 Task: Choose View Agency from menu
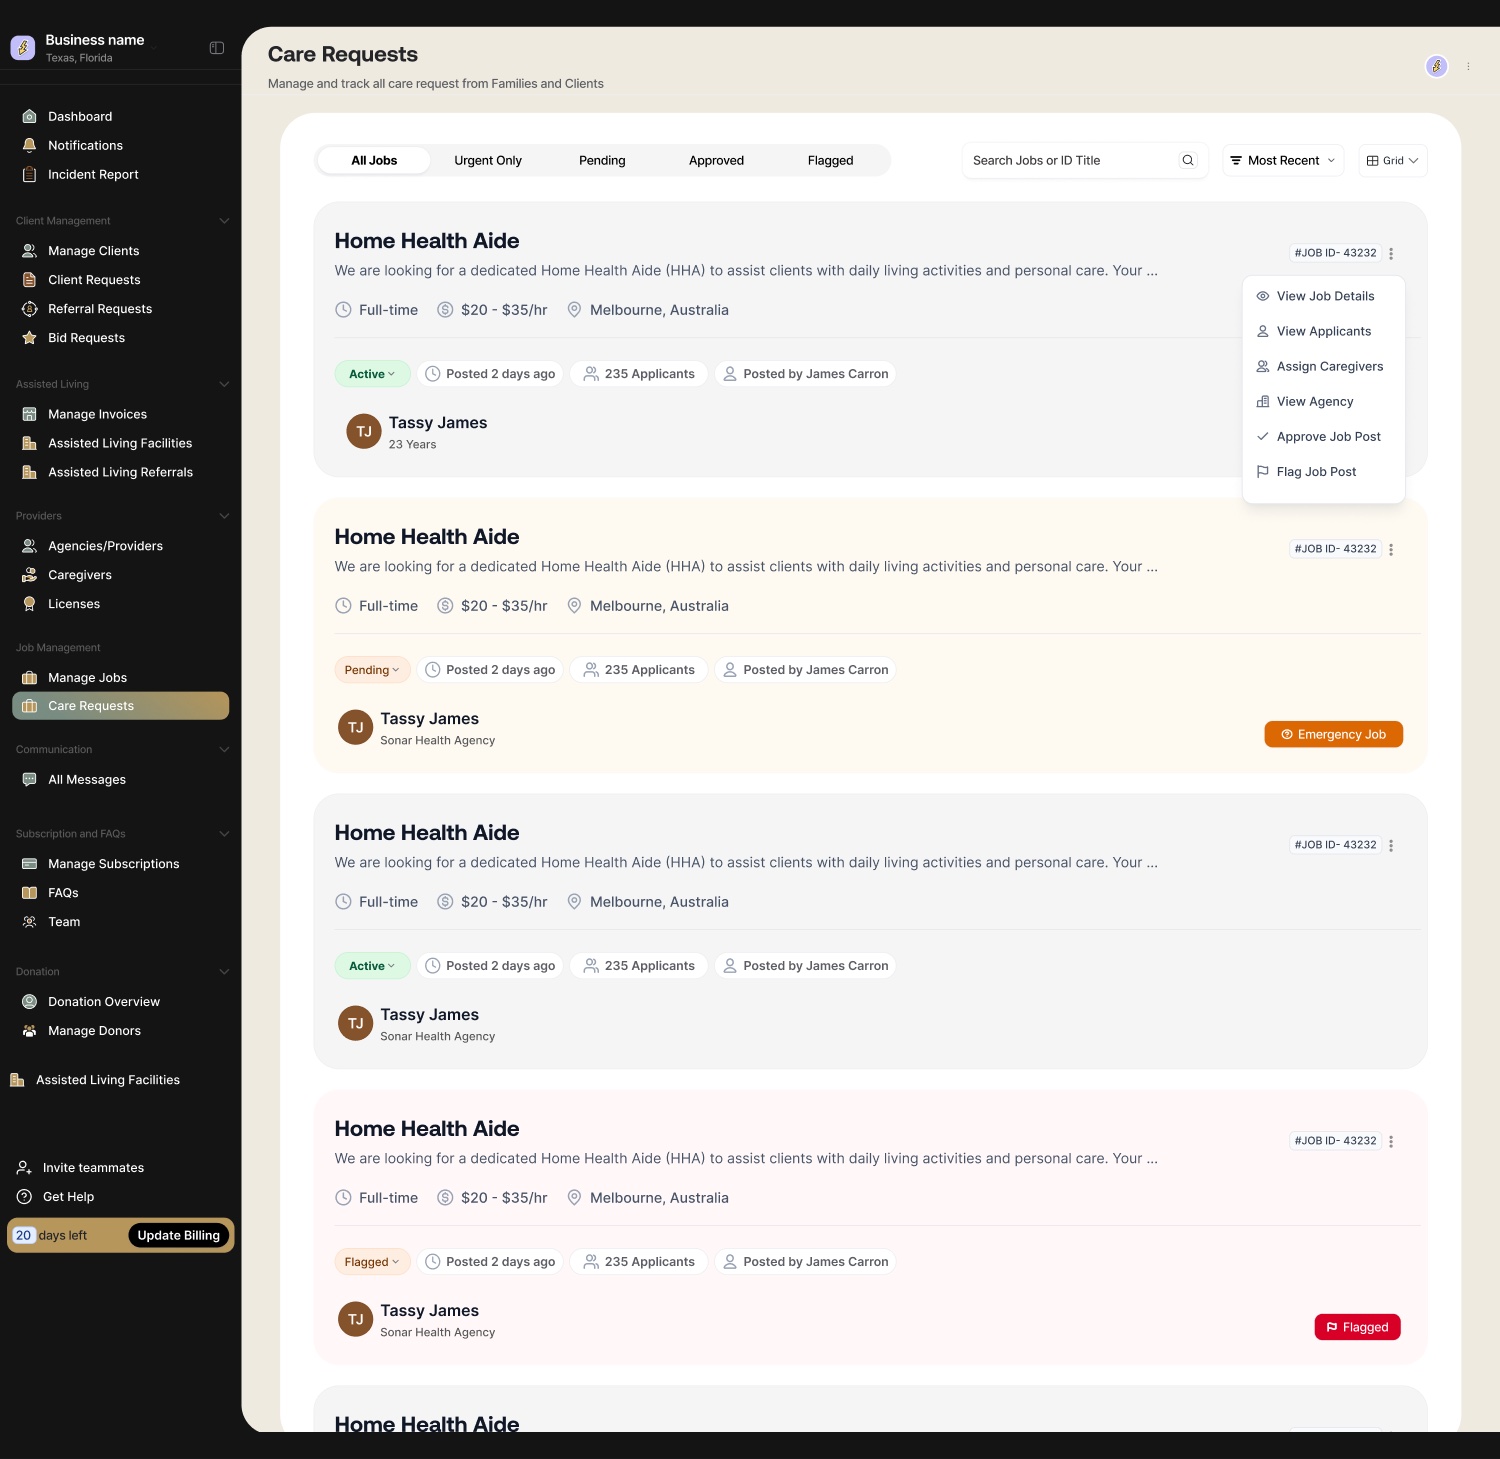tap(1324, 401)
